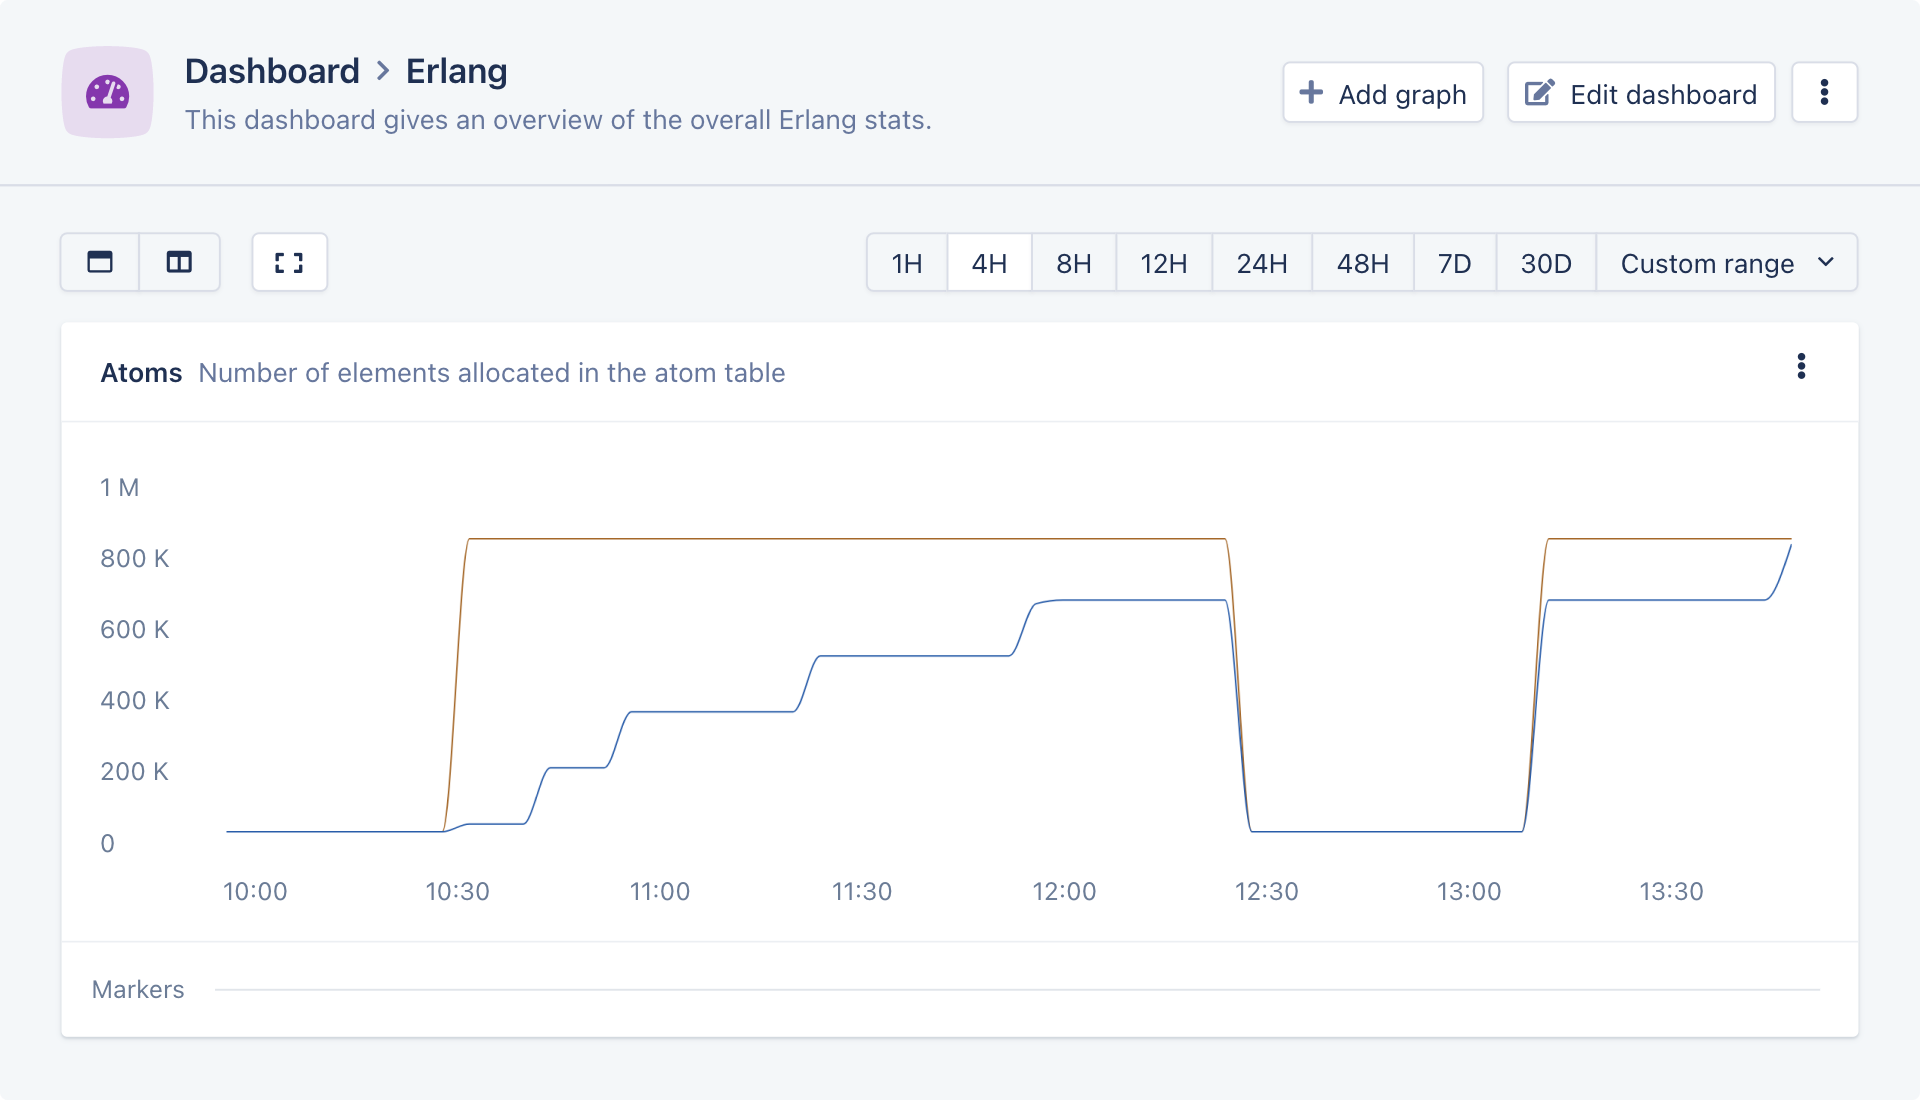
Task: Select the 1H time range
Action: 907,263
